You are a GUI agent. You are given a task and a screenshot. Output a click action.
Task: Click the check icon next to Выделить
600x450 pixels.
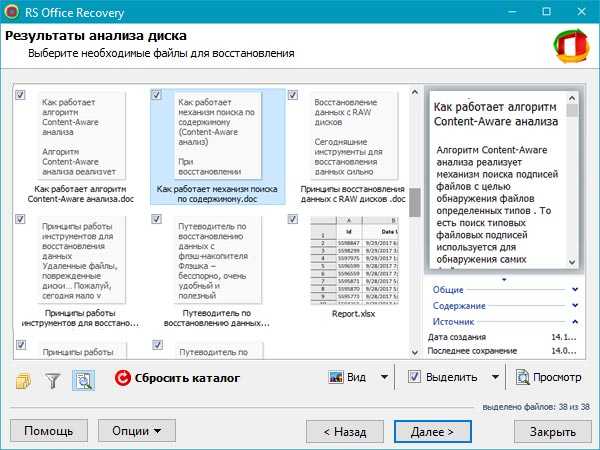[414, 377]
